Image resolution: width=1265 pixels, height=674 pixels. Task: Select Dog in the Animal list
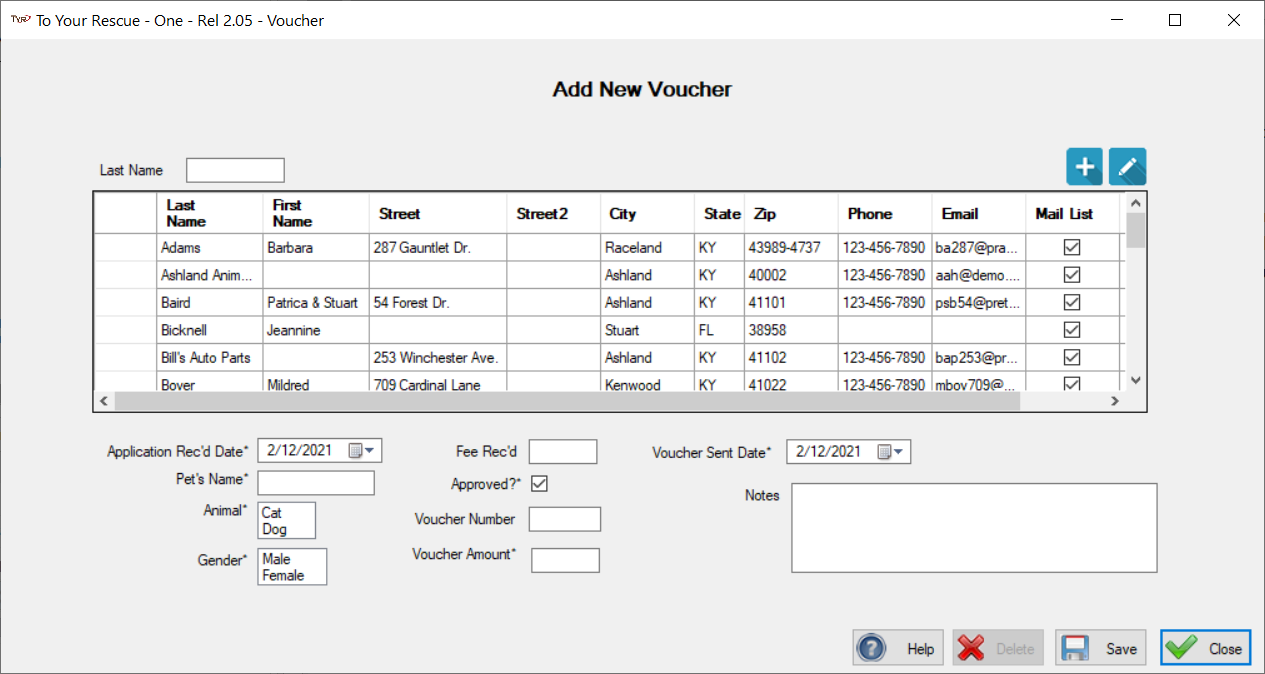coord(275,529)
